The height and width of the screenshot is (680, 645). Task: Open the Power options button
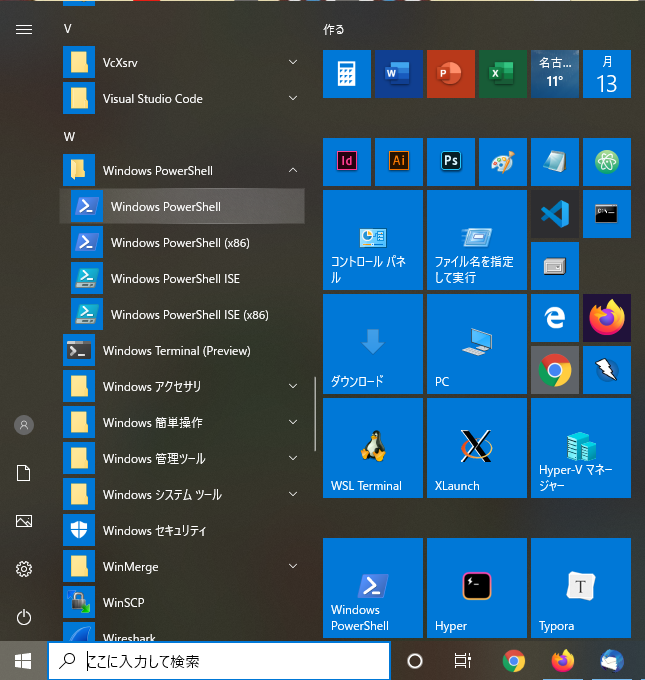point(24,617)
